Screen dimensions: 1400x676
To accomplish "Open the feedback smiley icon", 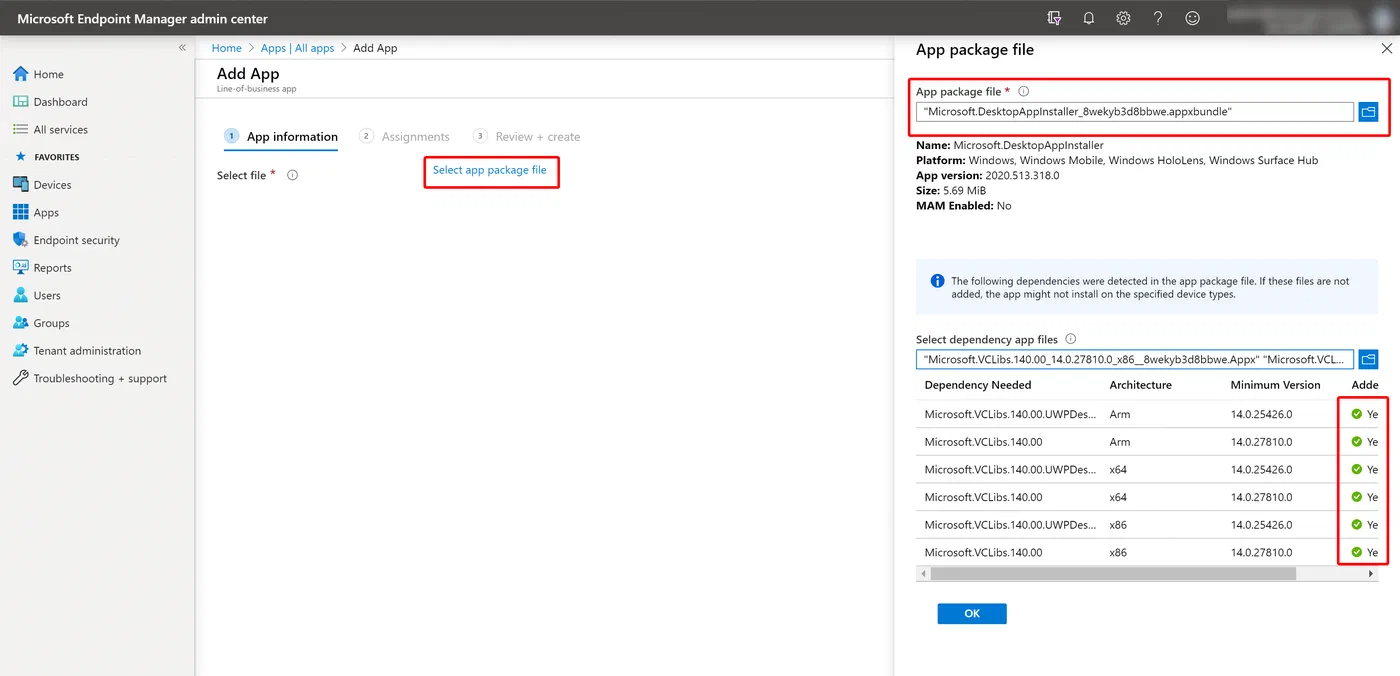I will [x=1192, y=18].
